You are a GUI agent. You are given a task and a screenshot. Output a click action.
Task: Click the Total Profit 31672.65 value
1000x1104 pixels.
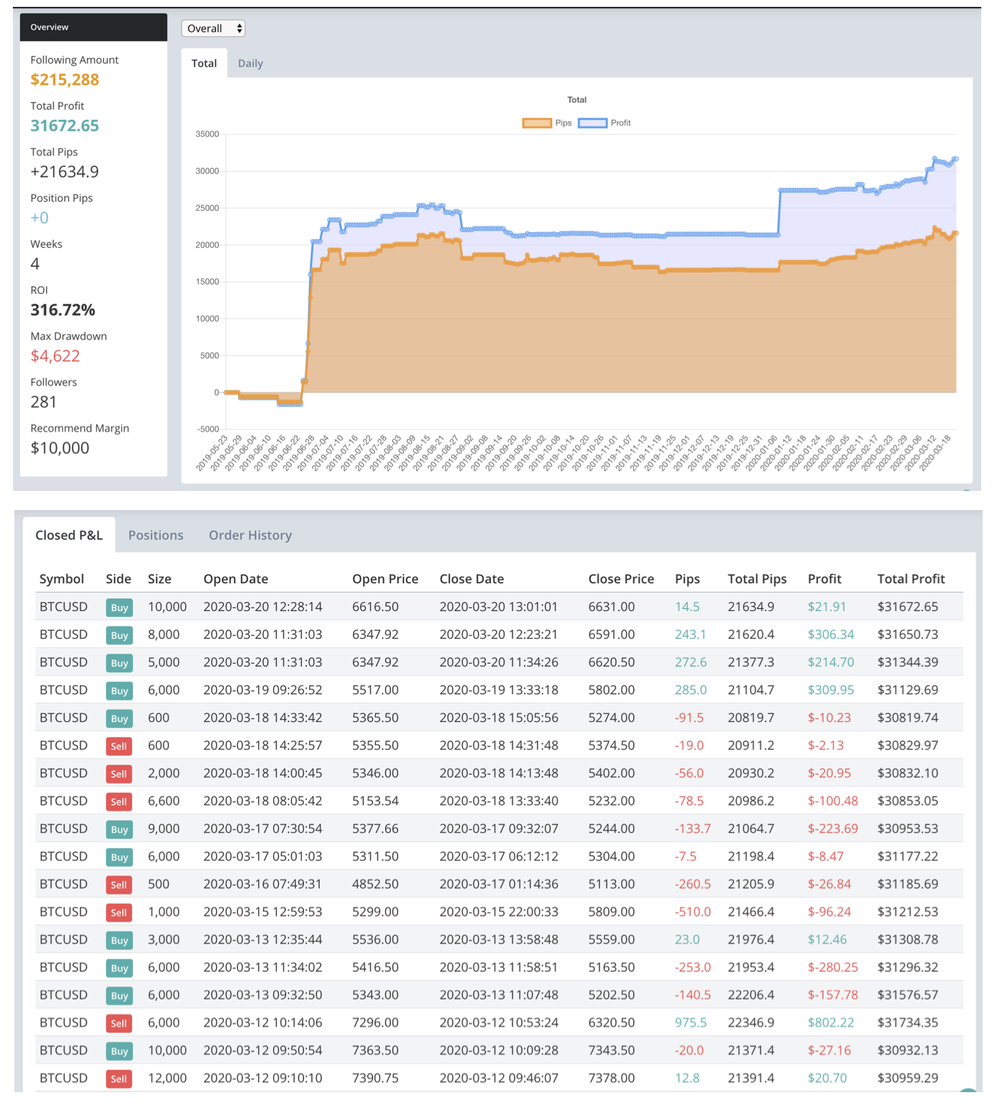[x=65, y=125]
